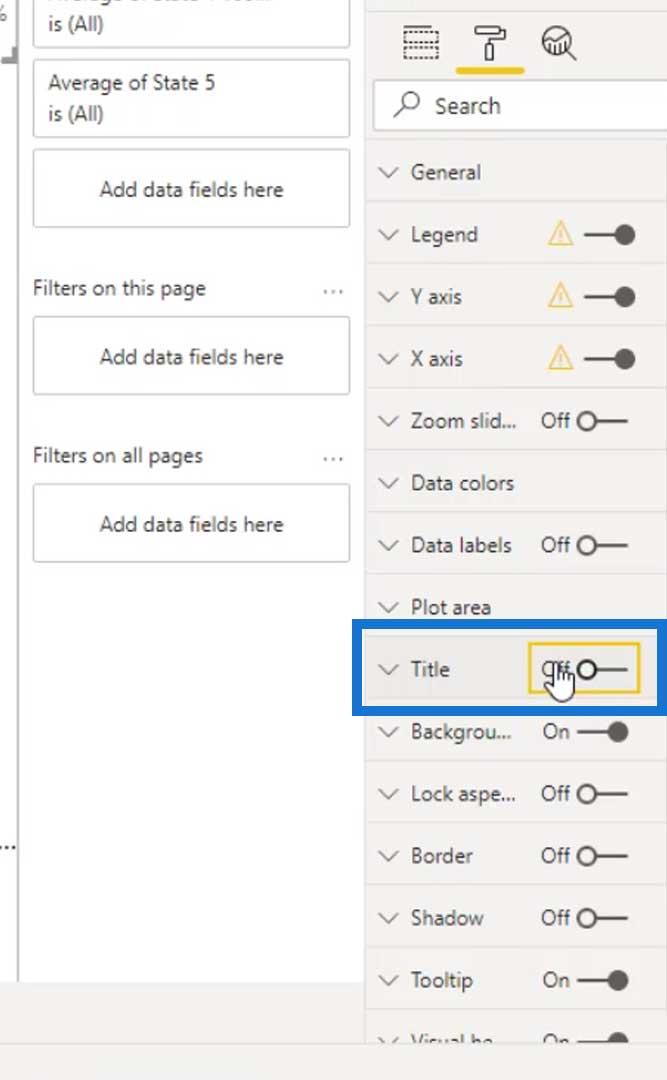Turn on the Border toggle
The height and width of the screenshot is (1080, 667).
click(x=602, y=855)
